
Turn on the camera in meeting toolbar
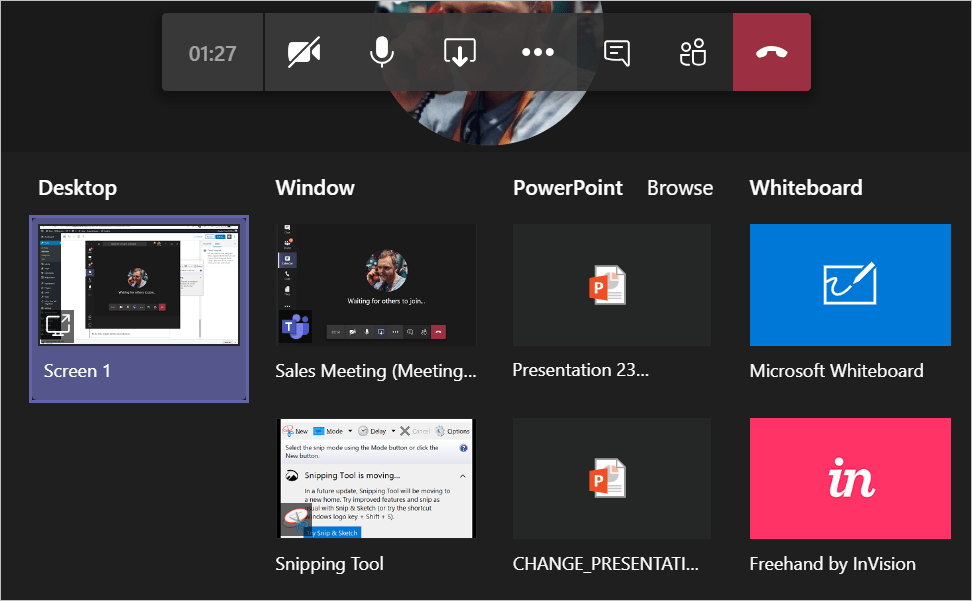pyautogui.click(x=304, y=52)
